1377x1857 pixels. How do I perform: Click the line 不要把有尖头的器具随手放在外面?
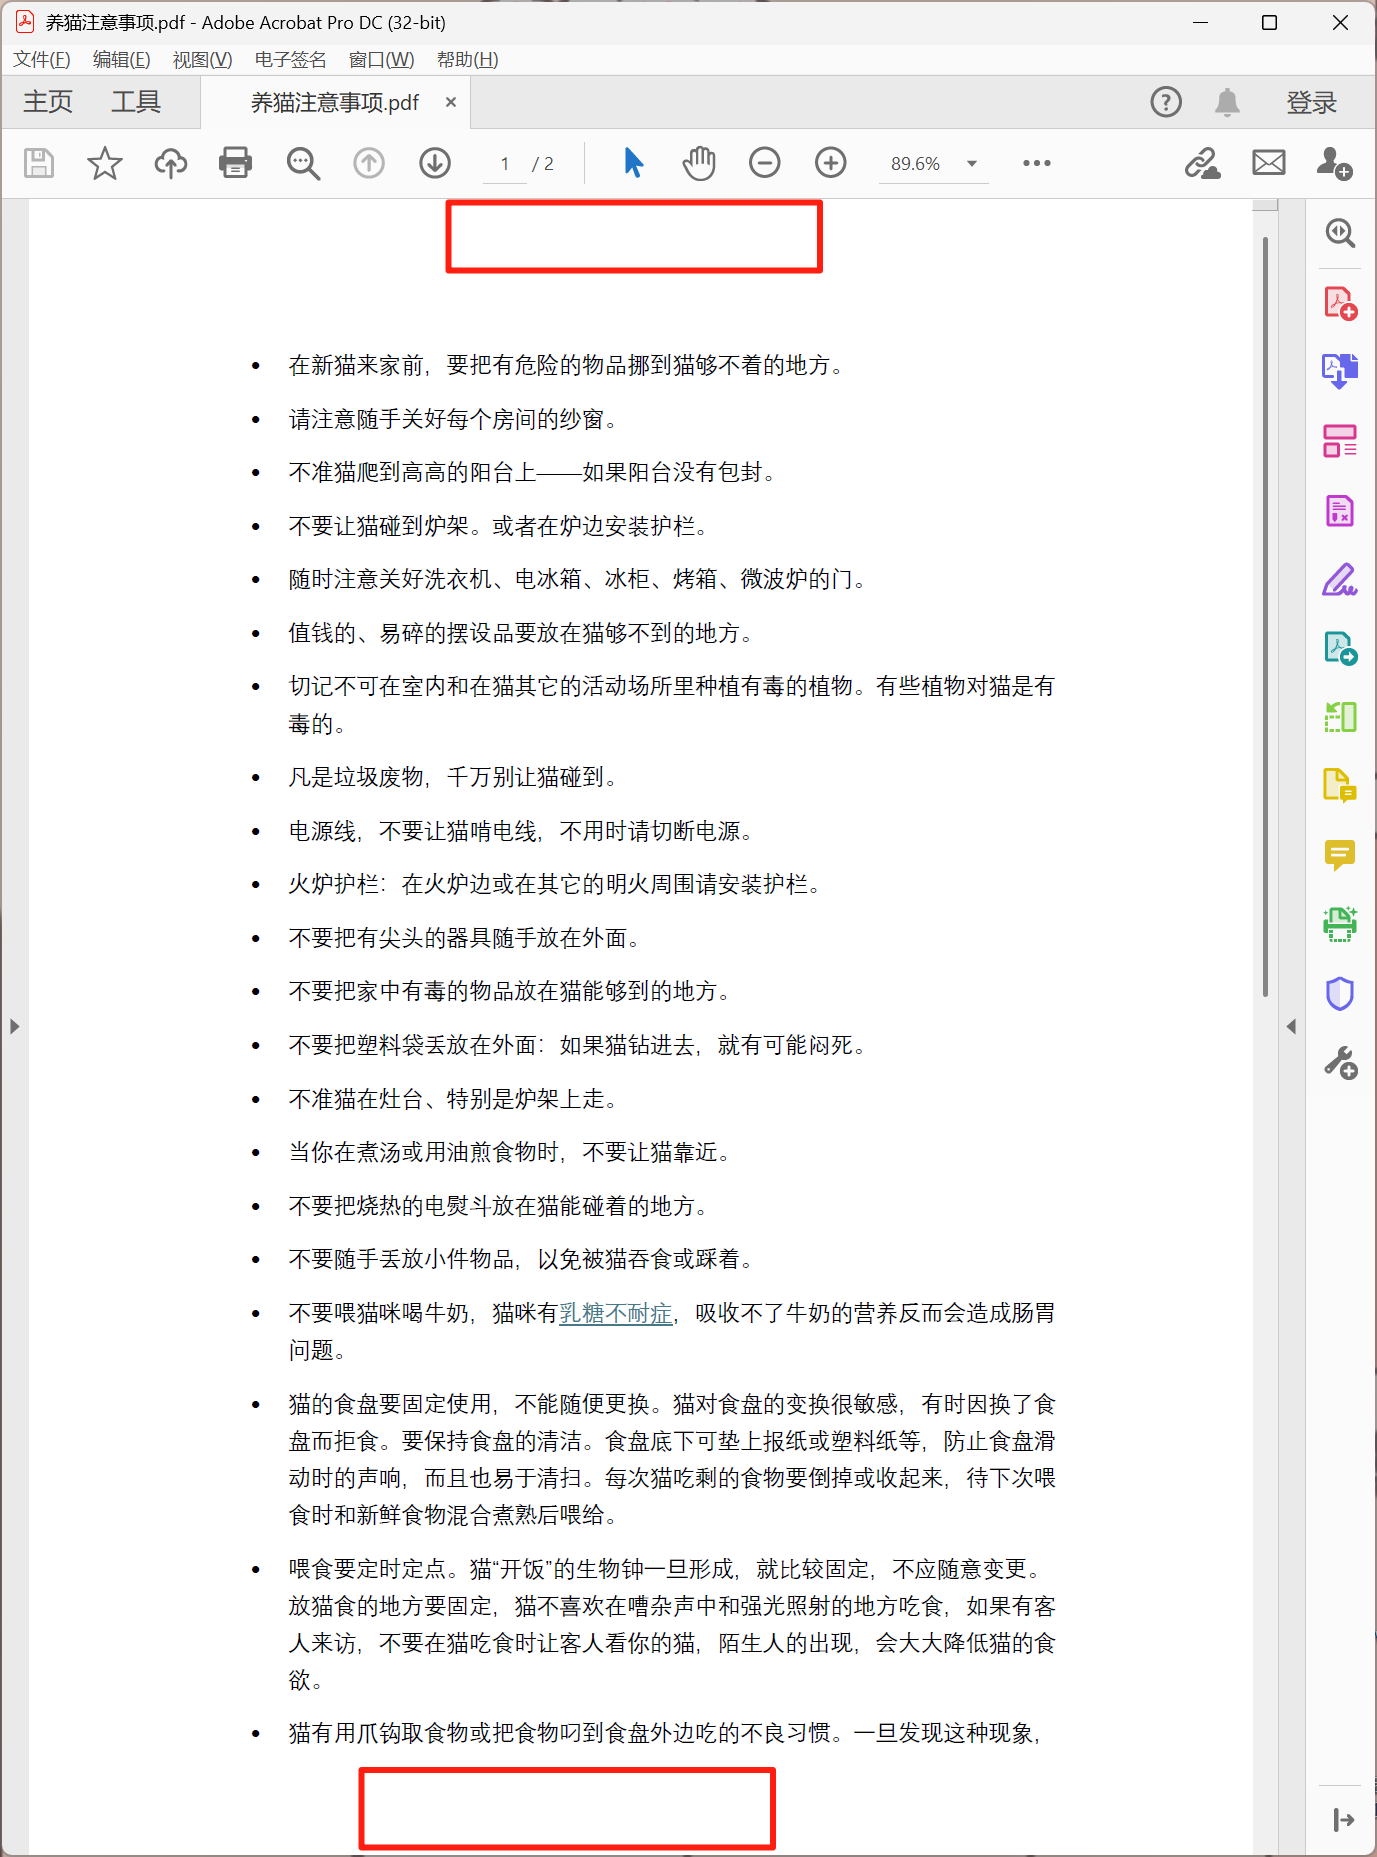click(x=464, y=938)
